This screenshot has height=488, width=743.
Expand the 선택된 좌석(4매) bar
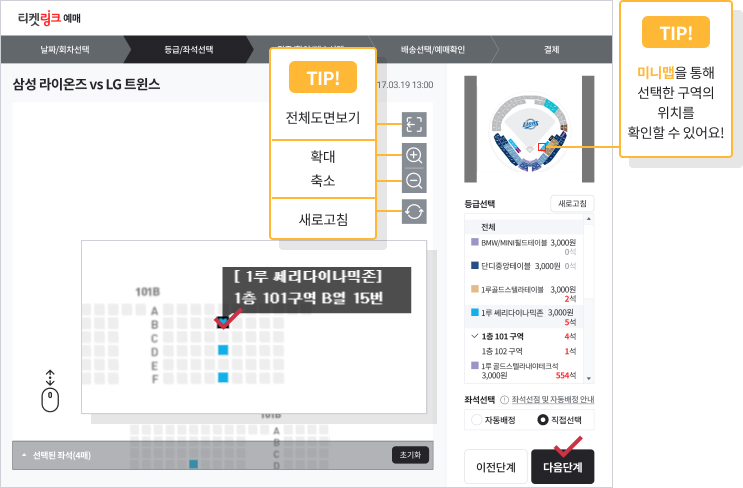(223, 455)
